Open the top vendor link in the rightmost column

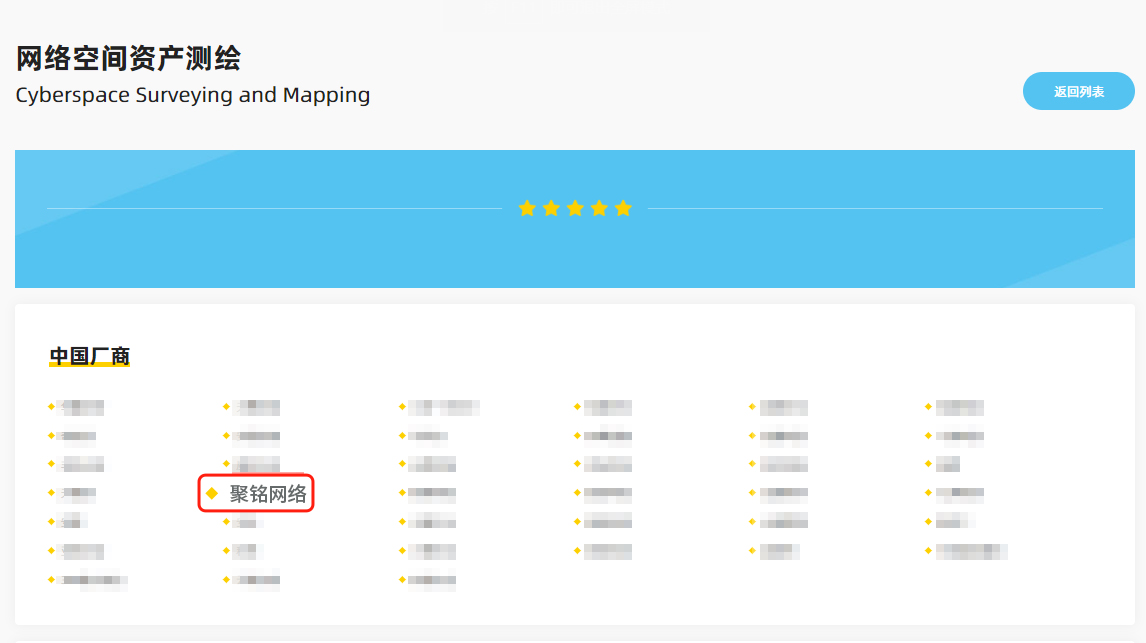[x=959, y=407]
